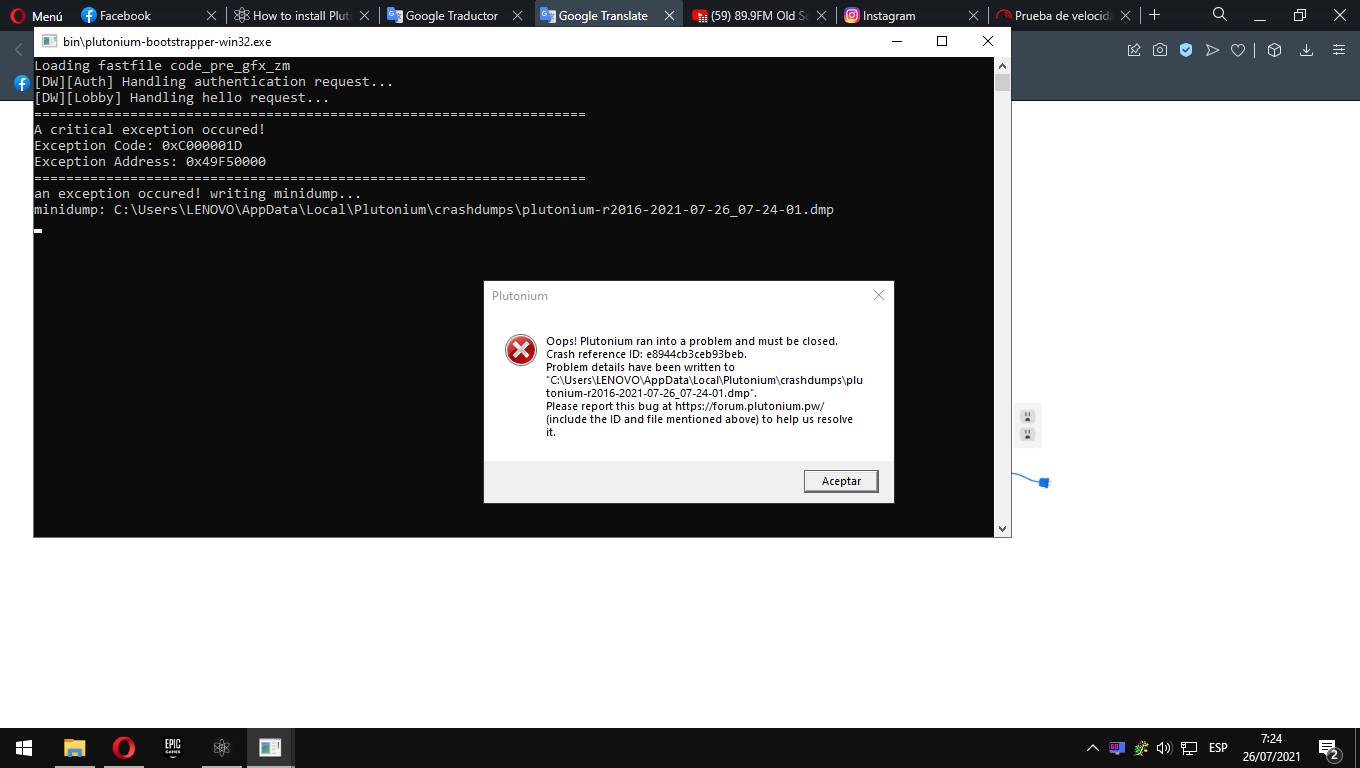
Task: Add page to bookmarks heart icon
Action: (1238, 50)
